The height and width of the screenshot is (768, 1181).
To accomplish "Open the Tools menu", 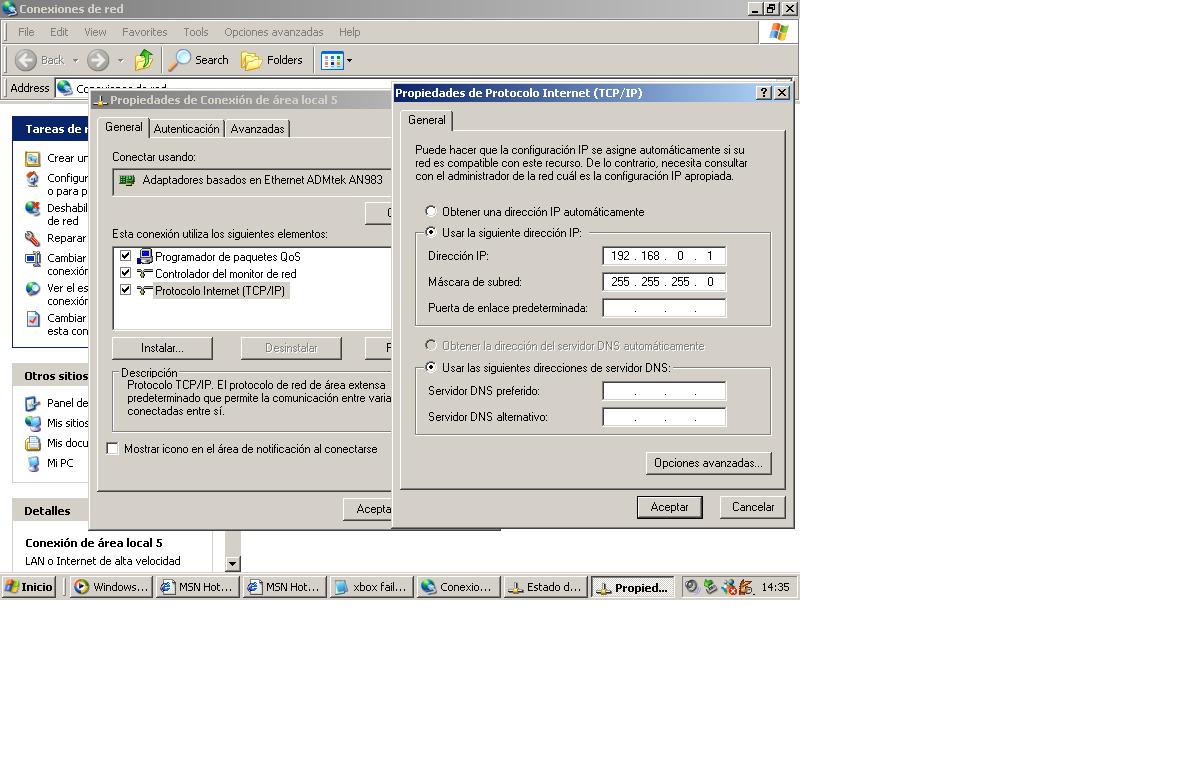I will (x=196, y=32).
